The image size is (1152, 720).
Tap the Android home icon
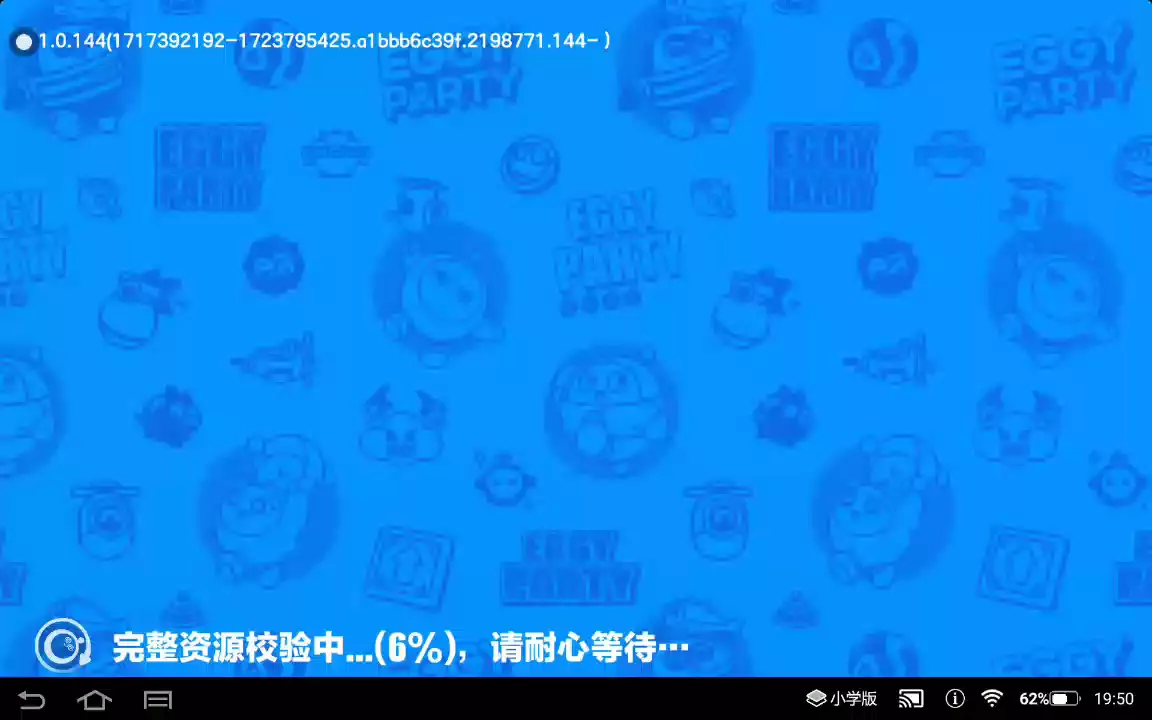95,699
